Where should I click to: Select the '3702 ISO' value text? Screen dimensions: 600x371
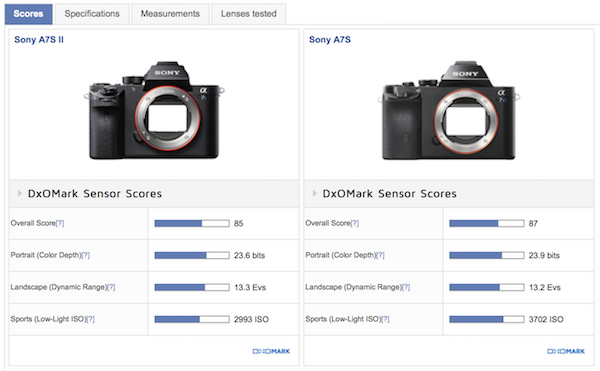[x=546, y=319]
